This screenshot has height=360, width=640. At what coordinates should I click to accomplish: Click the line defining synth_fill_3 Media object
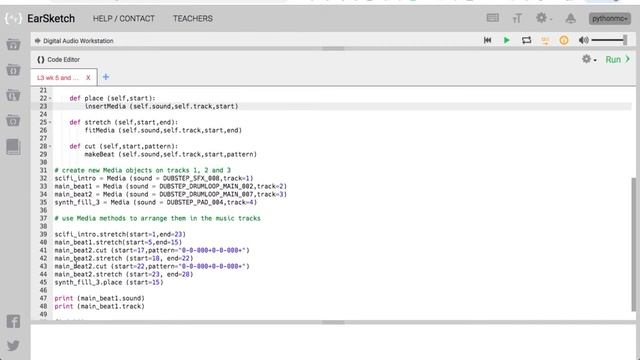pyautogui.click(x=156, y=202)
